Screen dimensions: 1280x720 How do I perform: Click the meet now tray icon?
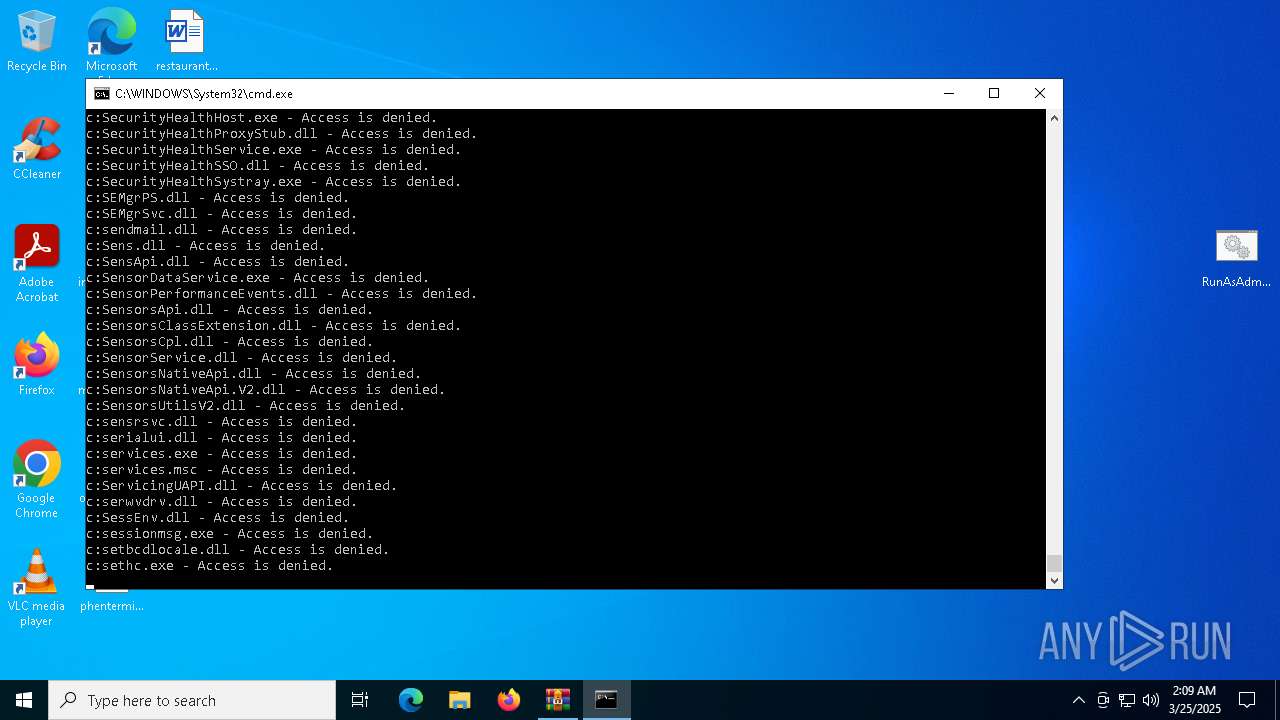coord(1103,700)
